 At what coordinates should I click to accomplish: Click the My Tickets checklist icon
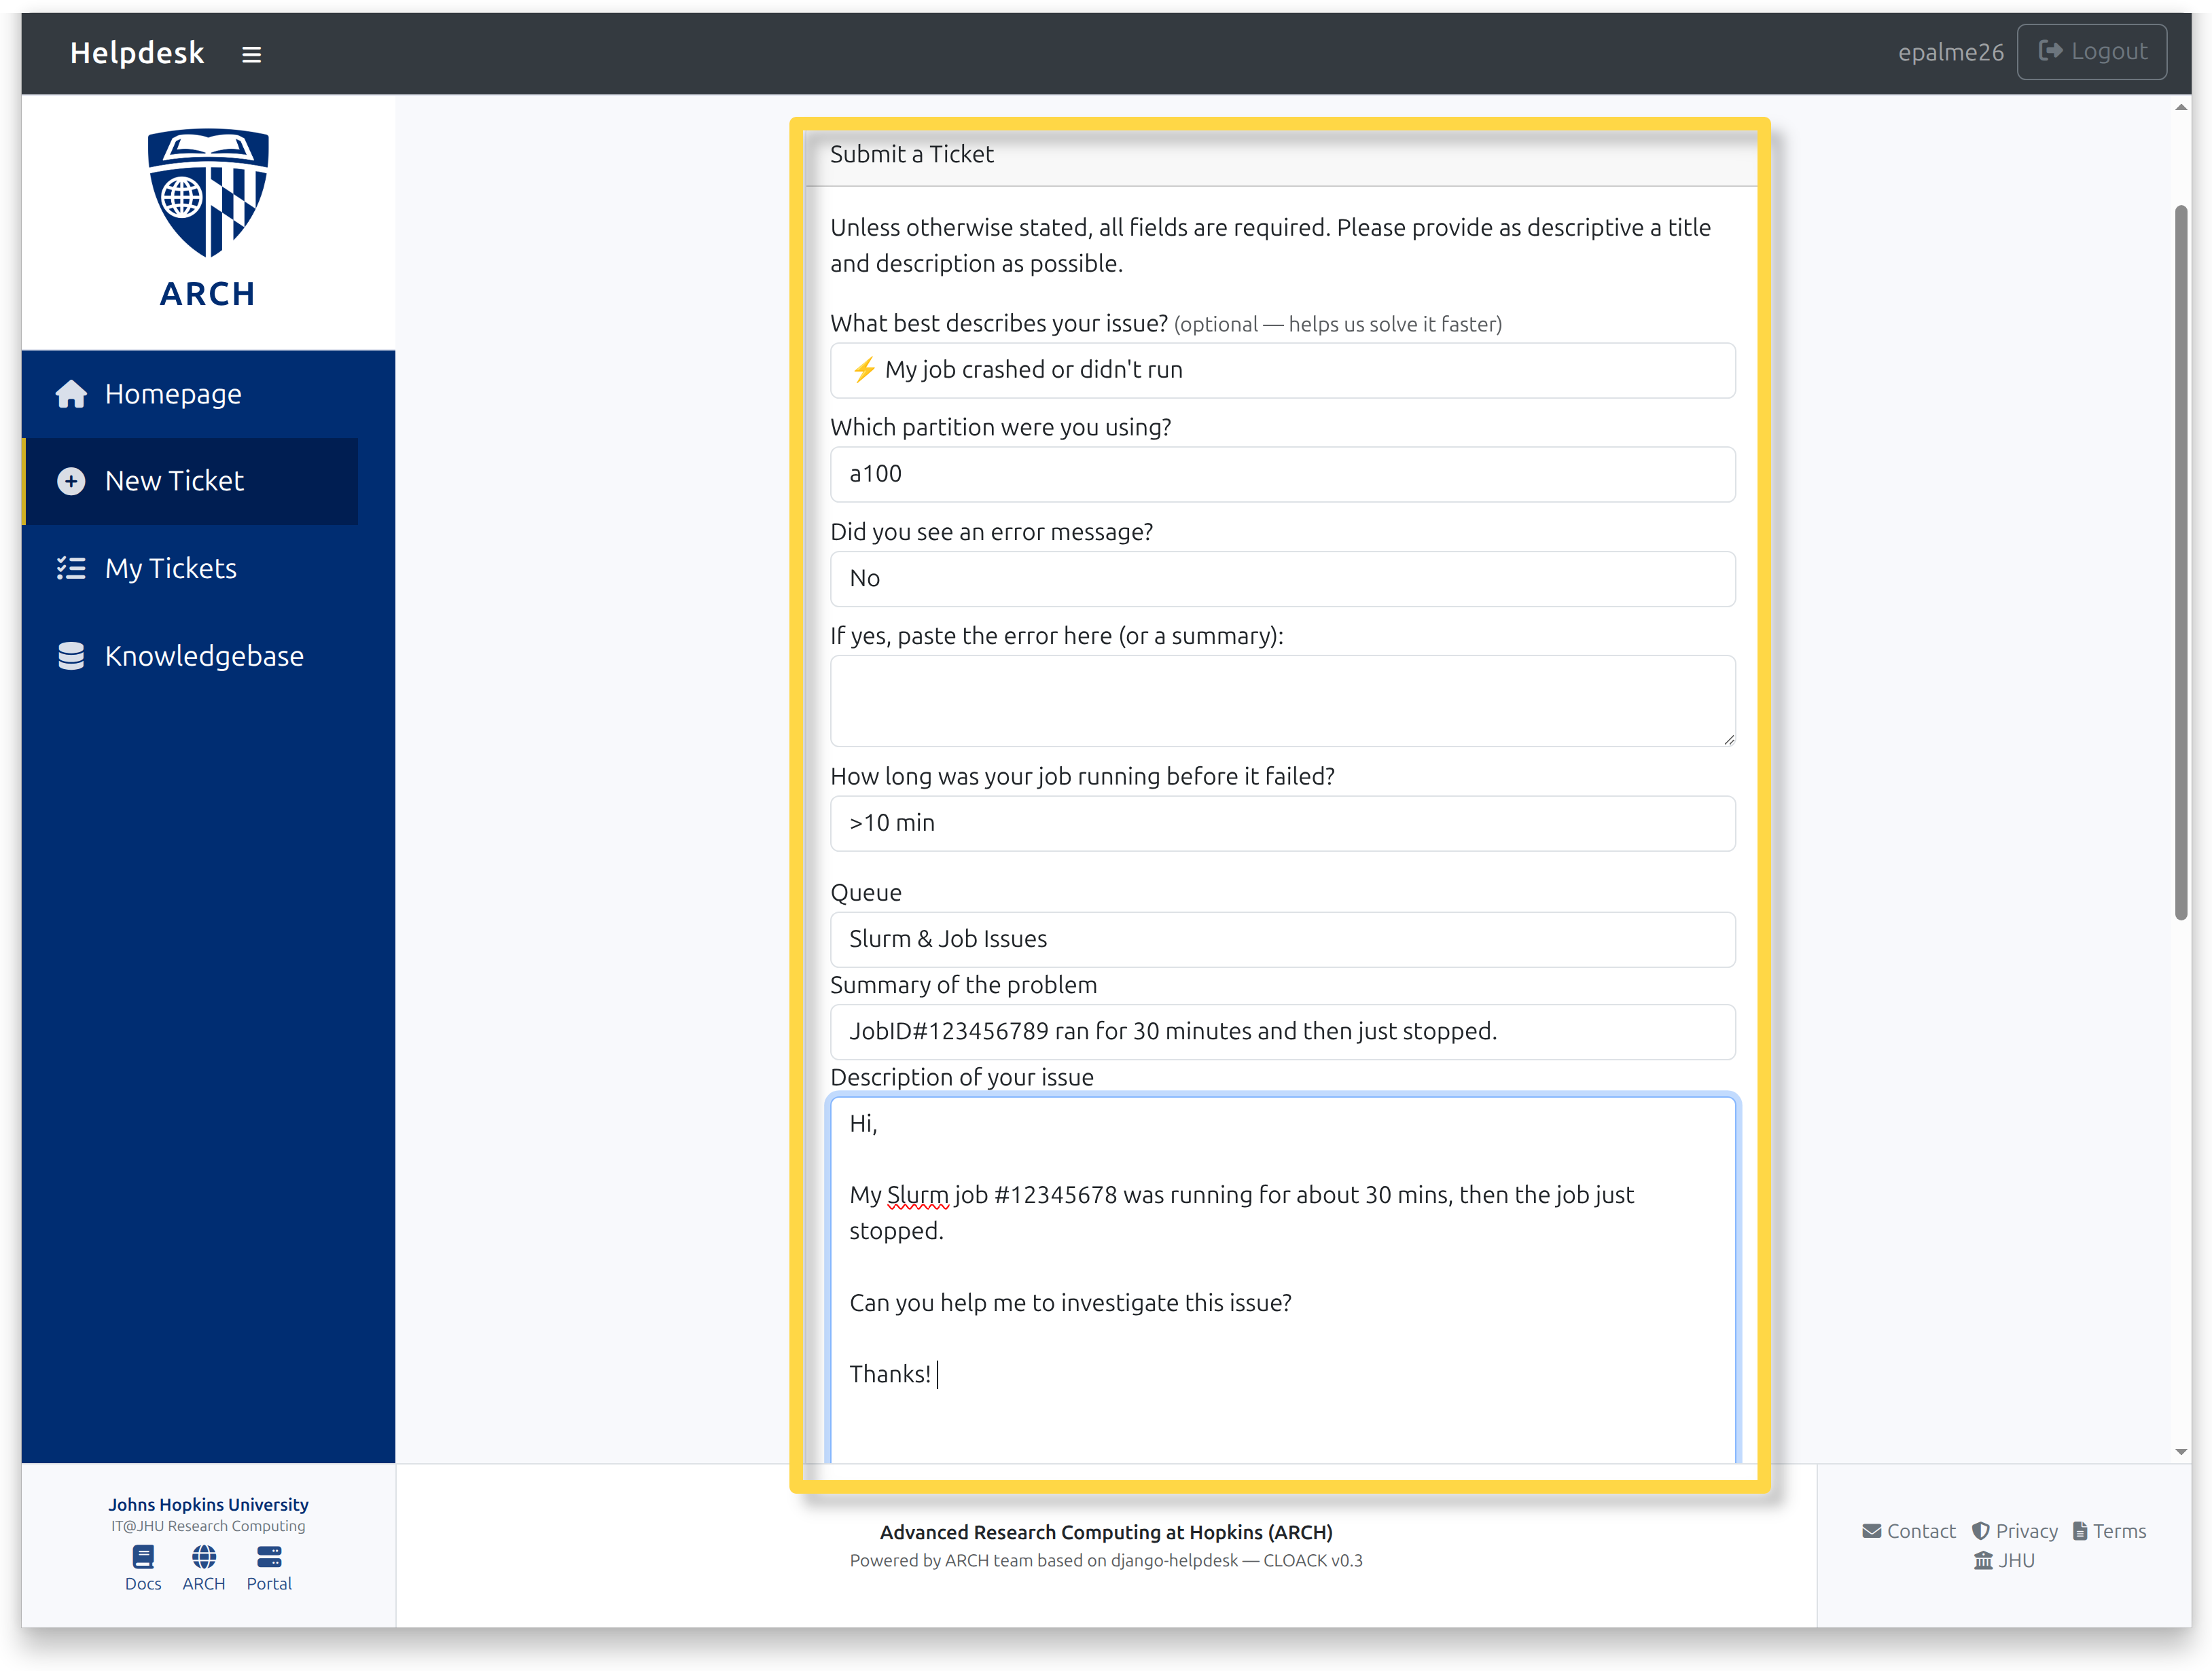click(71, 568)
